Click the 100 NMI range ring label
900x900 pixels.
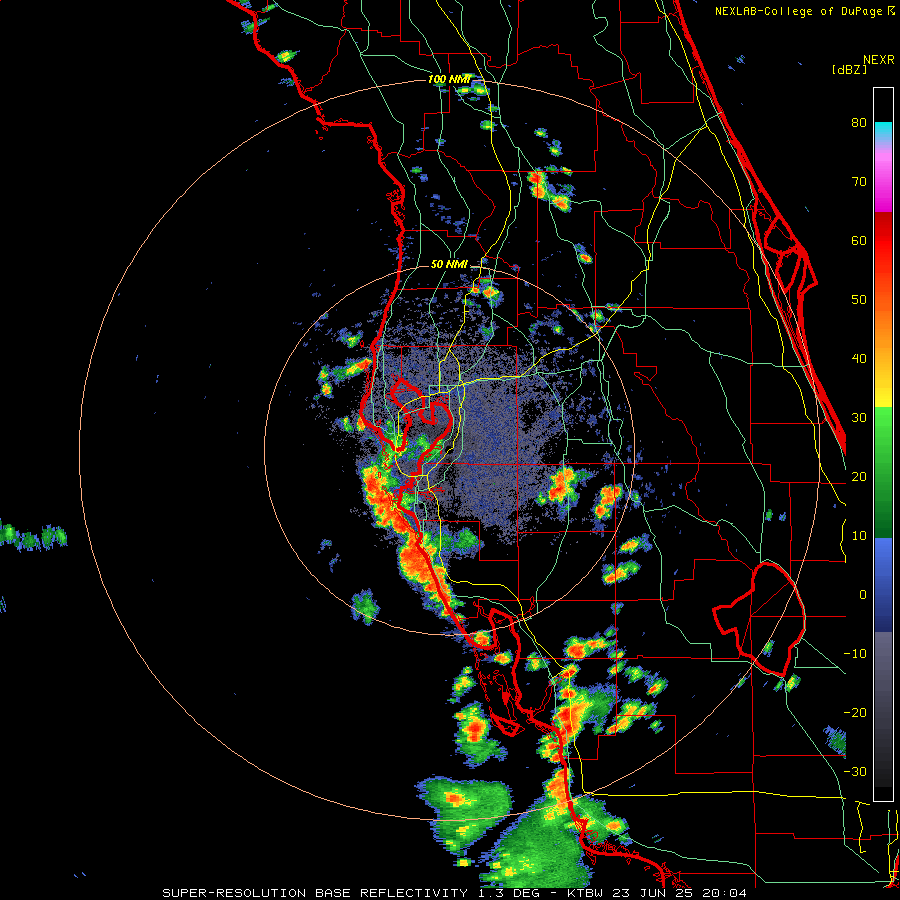(x=448, y=79)
